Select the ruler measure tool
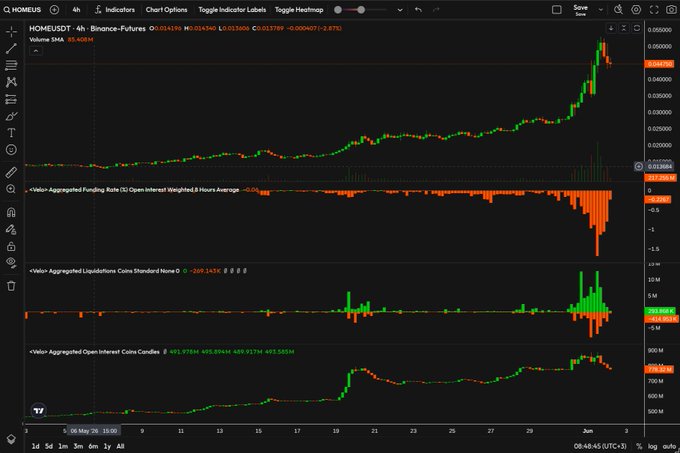 click(x=11, y=173)
